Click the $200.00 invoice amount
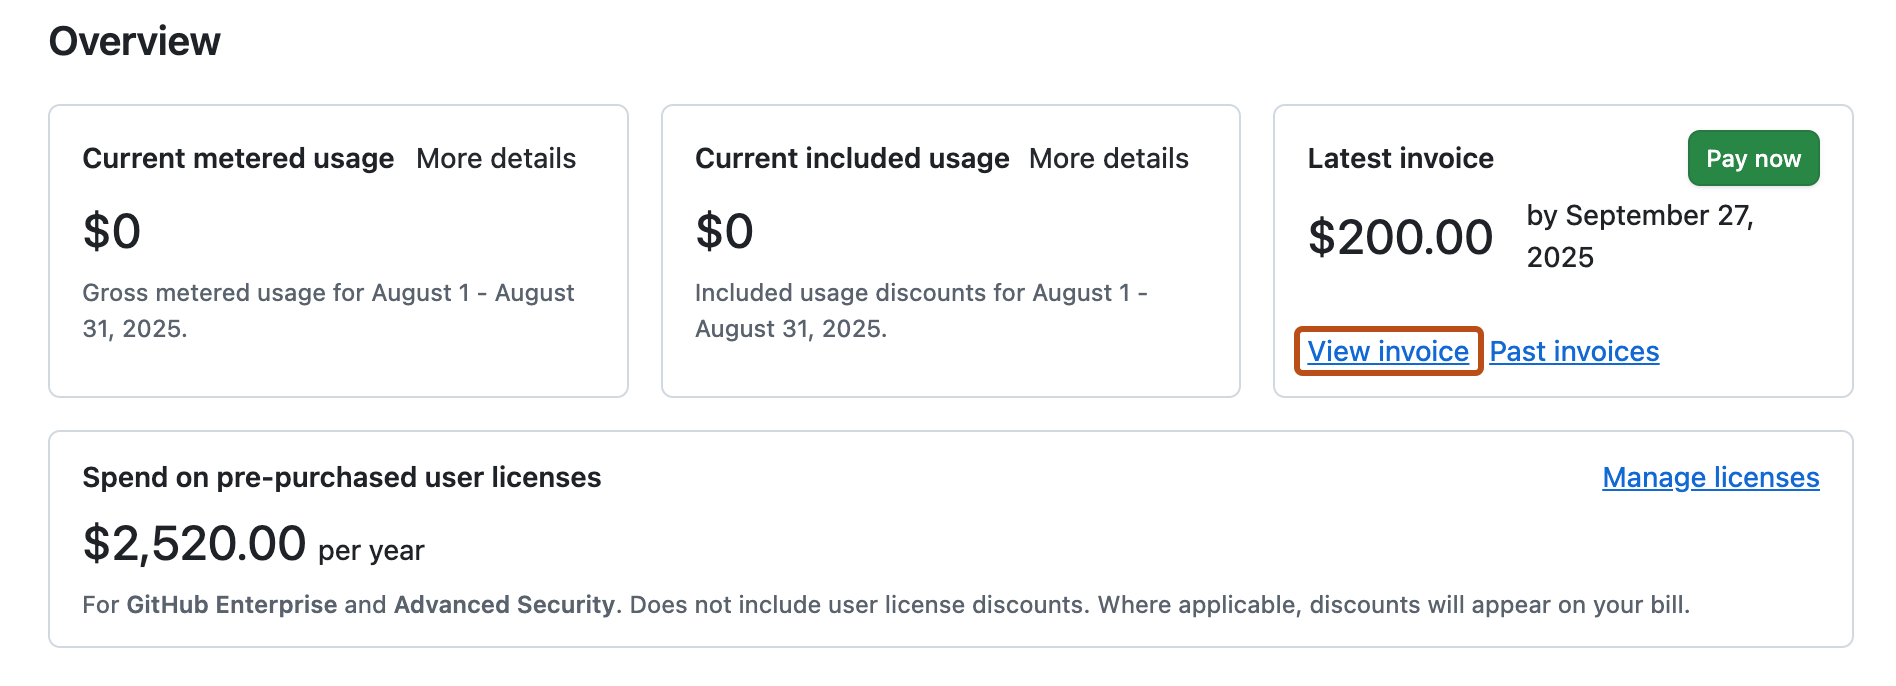The width and height of the screenshot is (1896, 686). click(1401, 236)
